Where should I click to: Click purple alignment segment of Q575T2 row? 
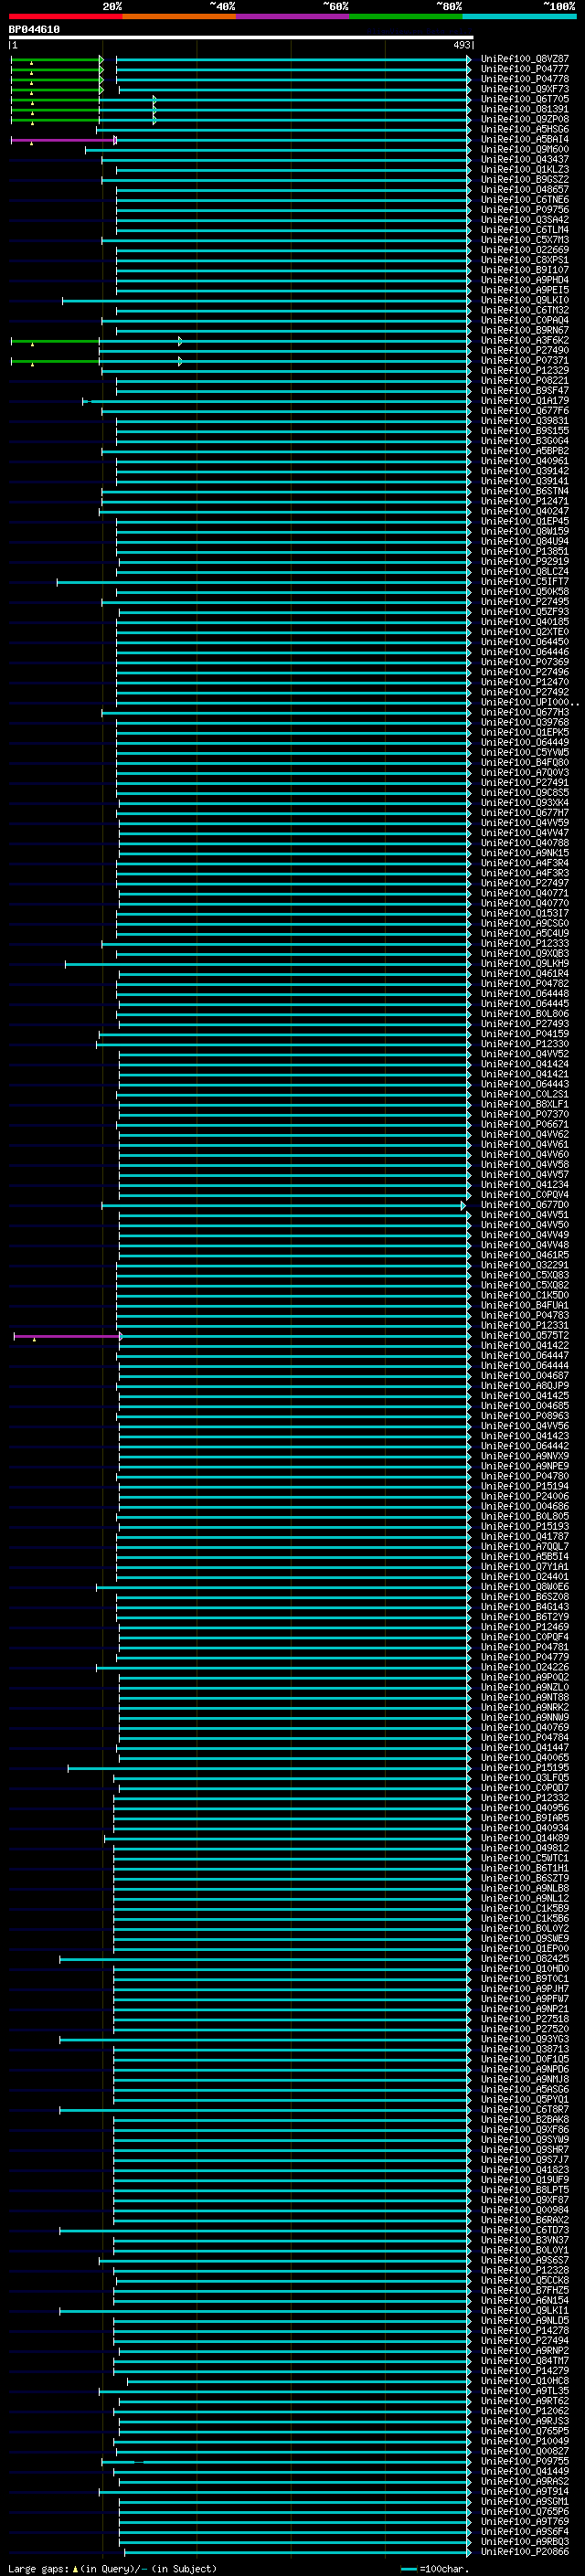[x=67, y=1336]
